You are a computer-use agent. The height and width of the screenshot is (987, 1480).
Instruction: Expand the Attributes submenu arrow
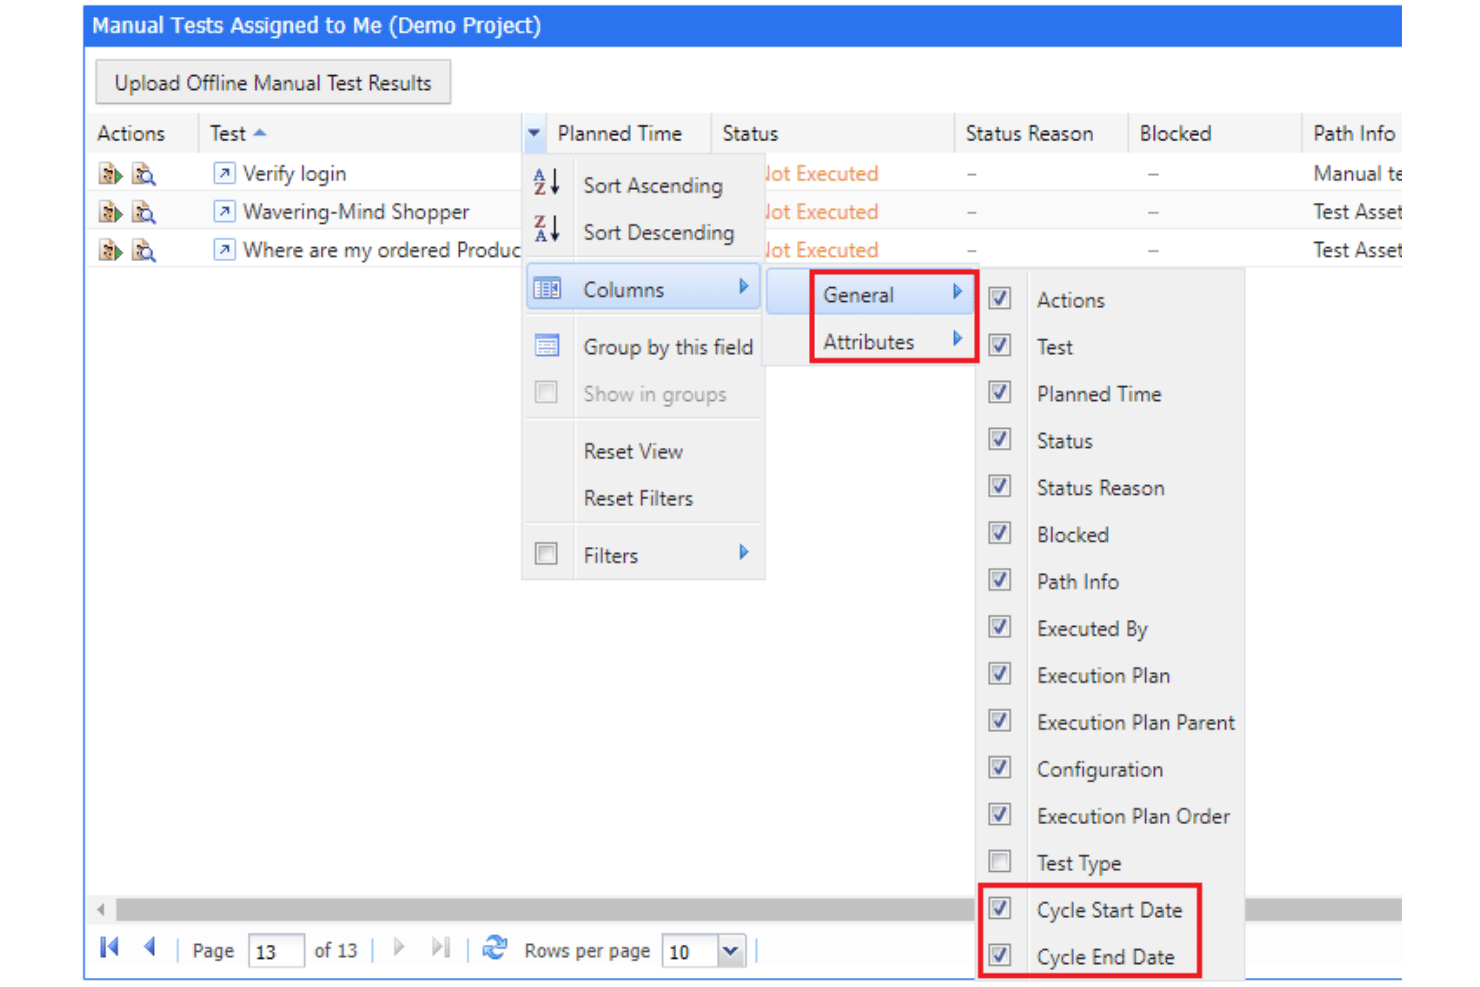[x=957, y=339]
